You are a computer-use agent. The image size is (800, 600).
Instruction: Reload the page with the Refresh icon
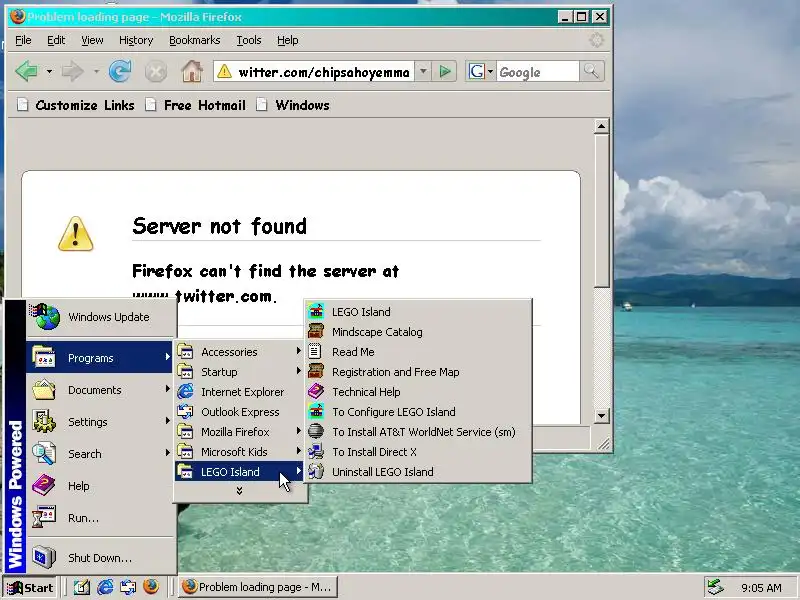[x=120, y=71]
